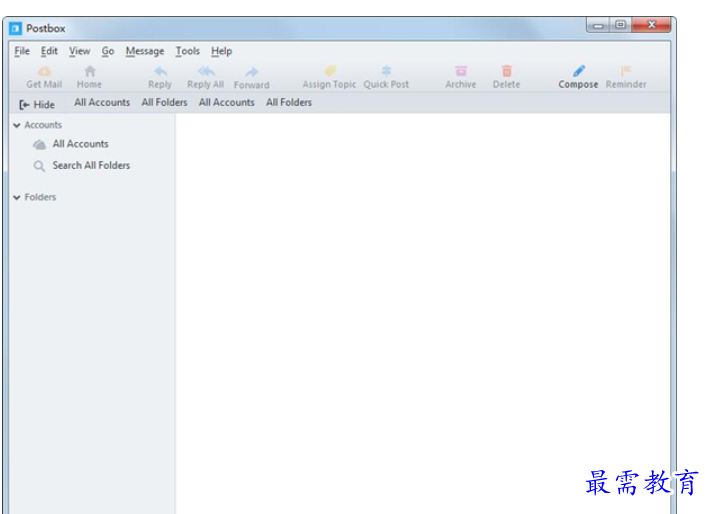
Task: Hide the sidebar pane
Action: coord(37,105)
